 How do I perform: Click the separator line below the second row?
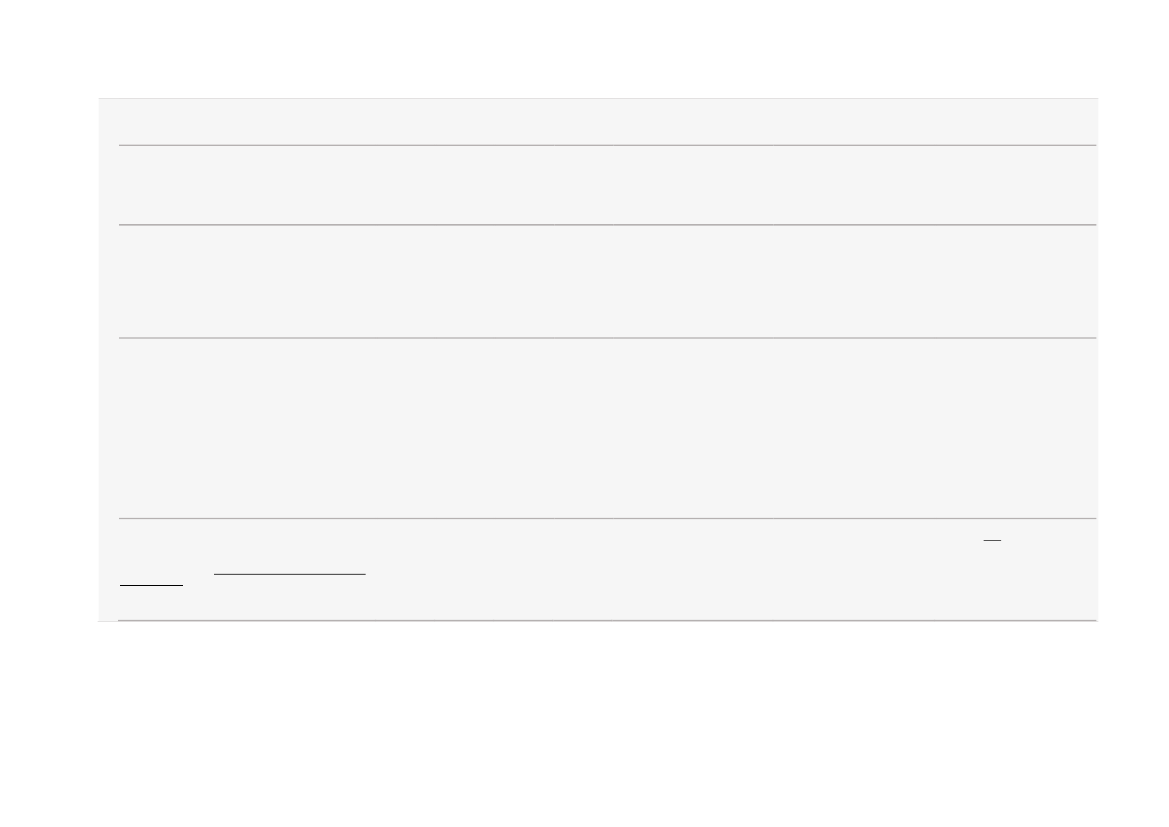coord(608,224)
